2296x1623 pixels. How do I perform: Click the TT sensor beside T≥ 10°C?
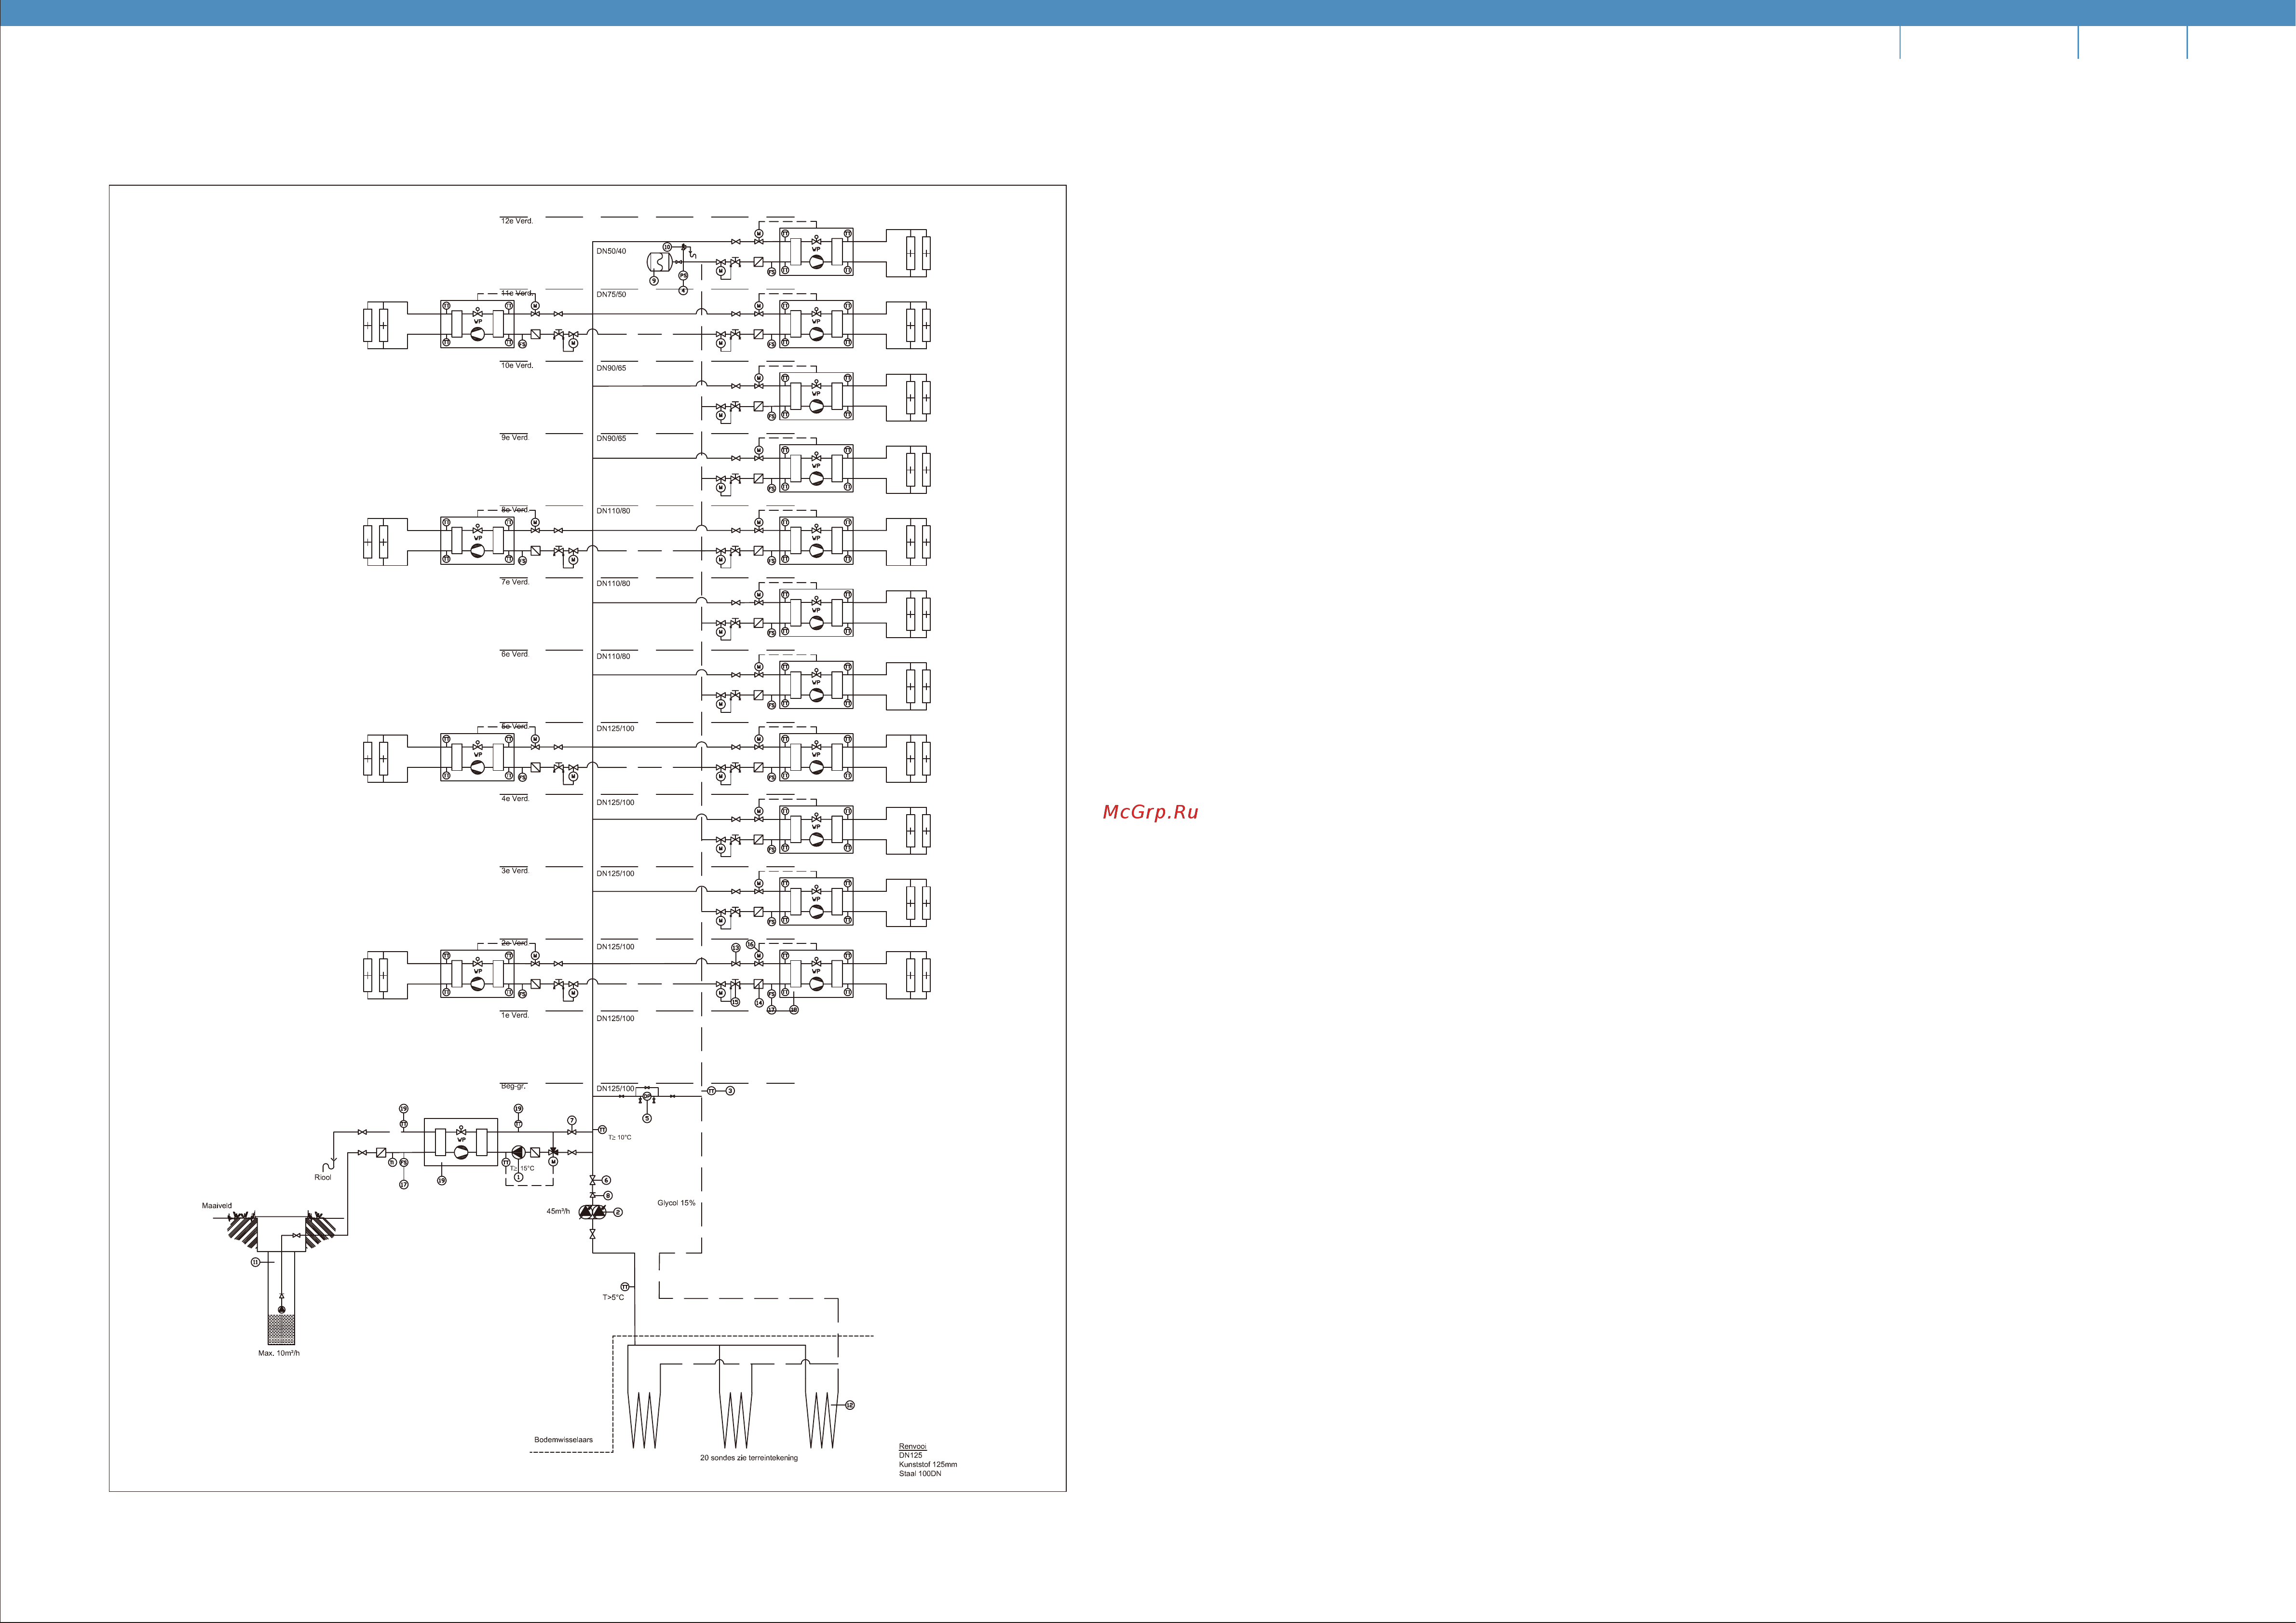[x=603, y=1130]
